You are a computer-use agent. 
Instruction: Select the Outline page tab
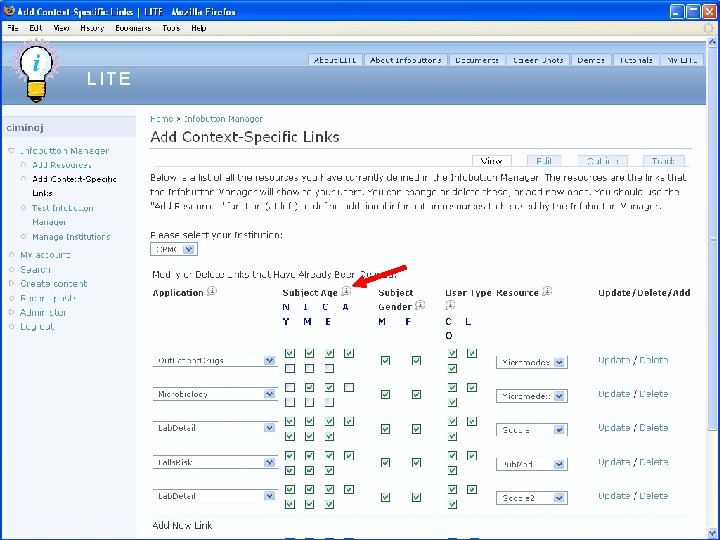point(602,161)
